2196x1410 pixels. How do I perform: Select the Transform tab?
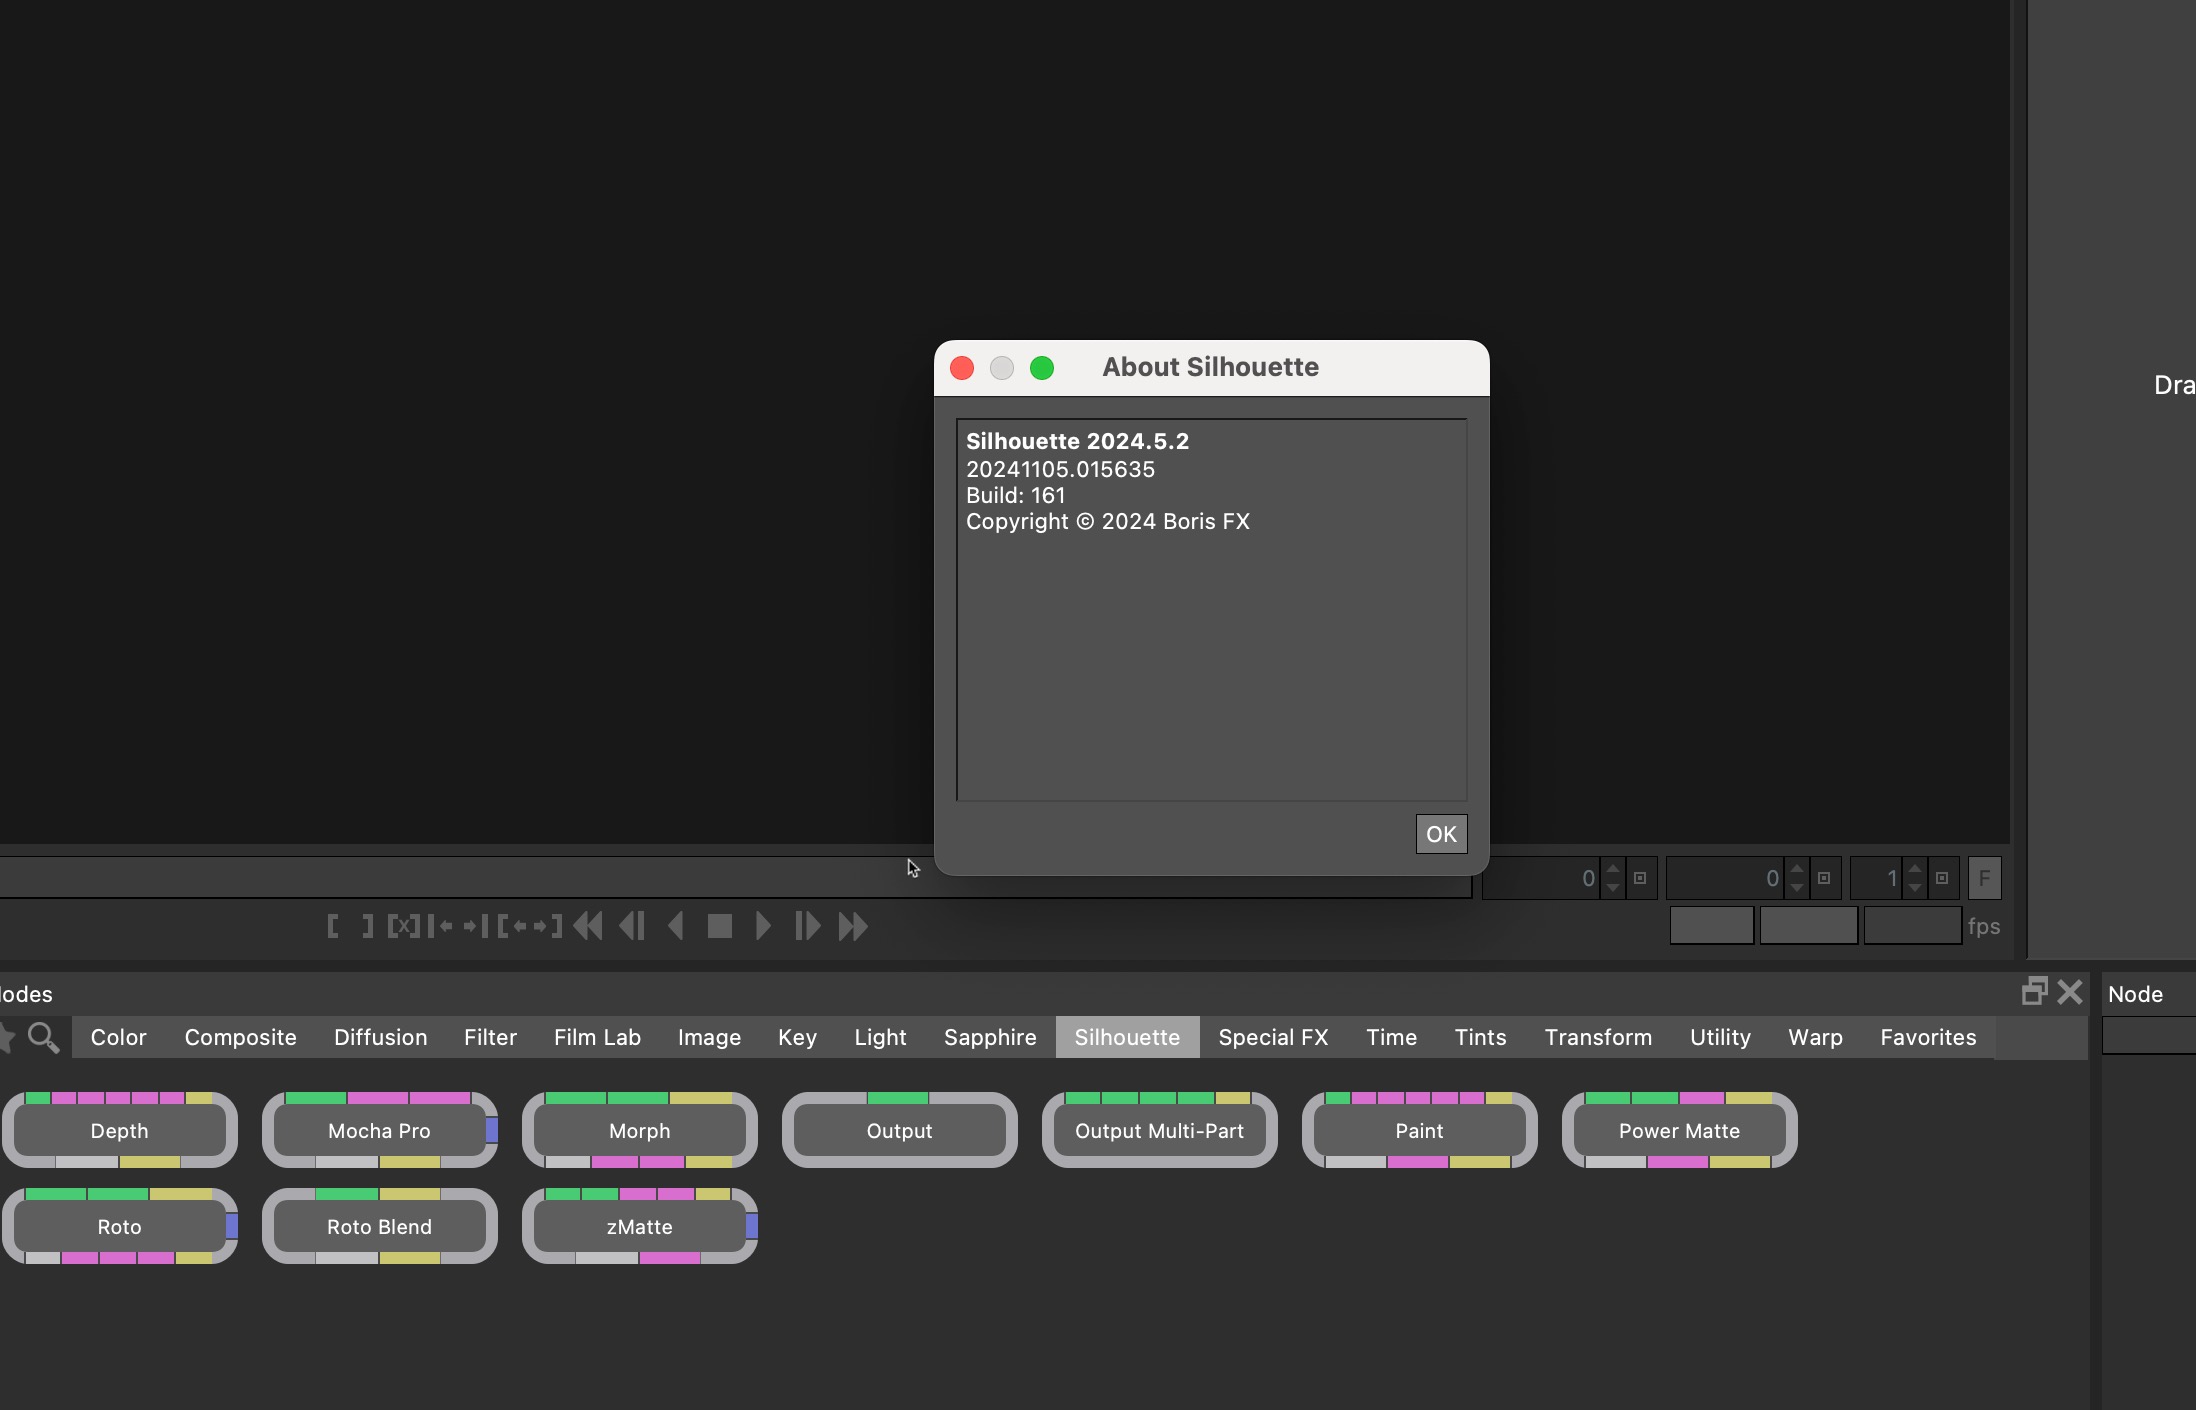1599,1037
